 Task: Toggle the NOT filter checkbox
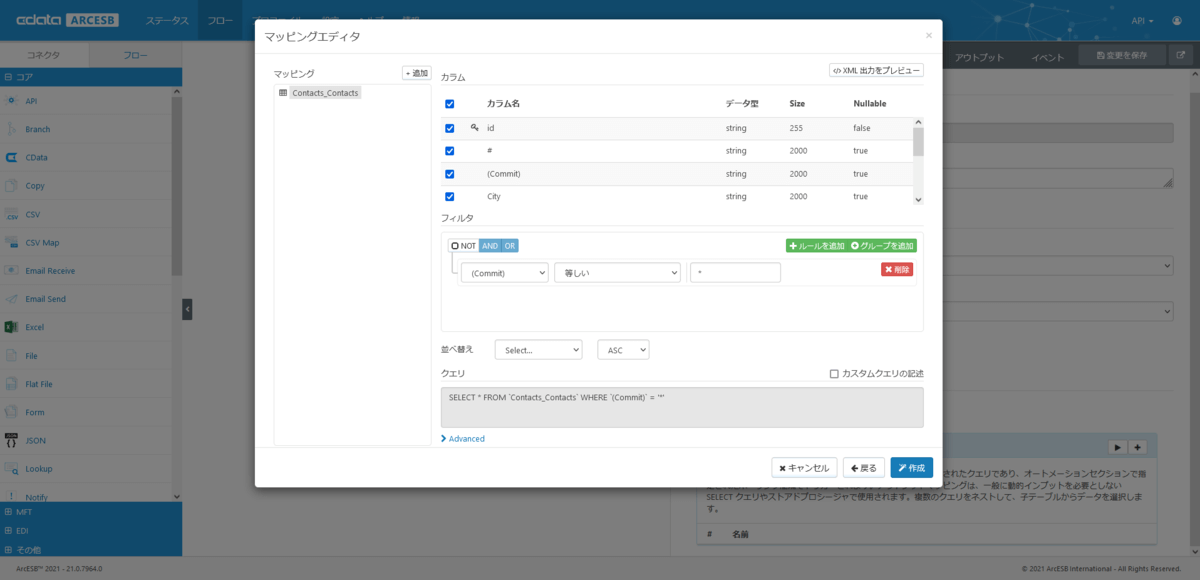455,246
